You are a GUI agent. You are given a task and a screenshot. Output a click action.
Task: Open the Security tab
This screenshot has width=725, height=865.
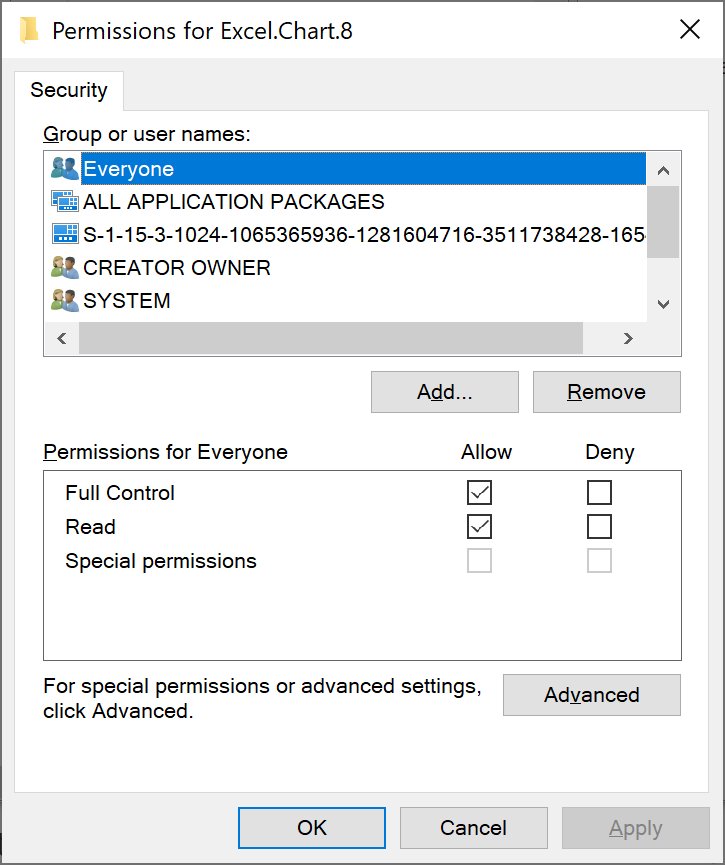point(69,90)
